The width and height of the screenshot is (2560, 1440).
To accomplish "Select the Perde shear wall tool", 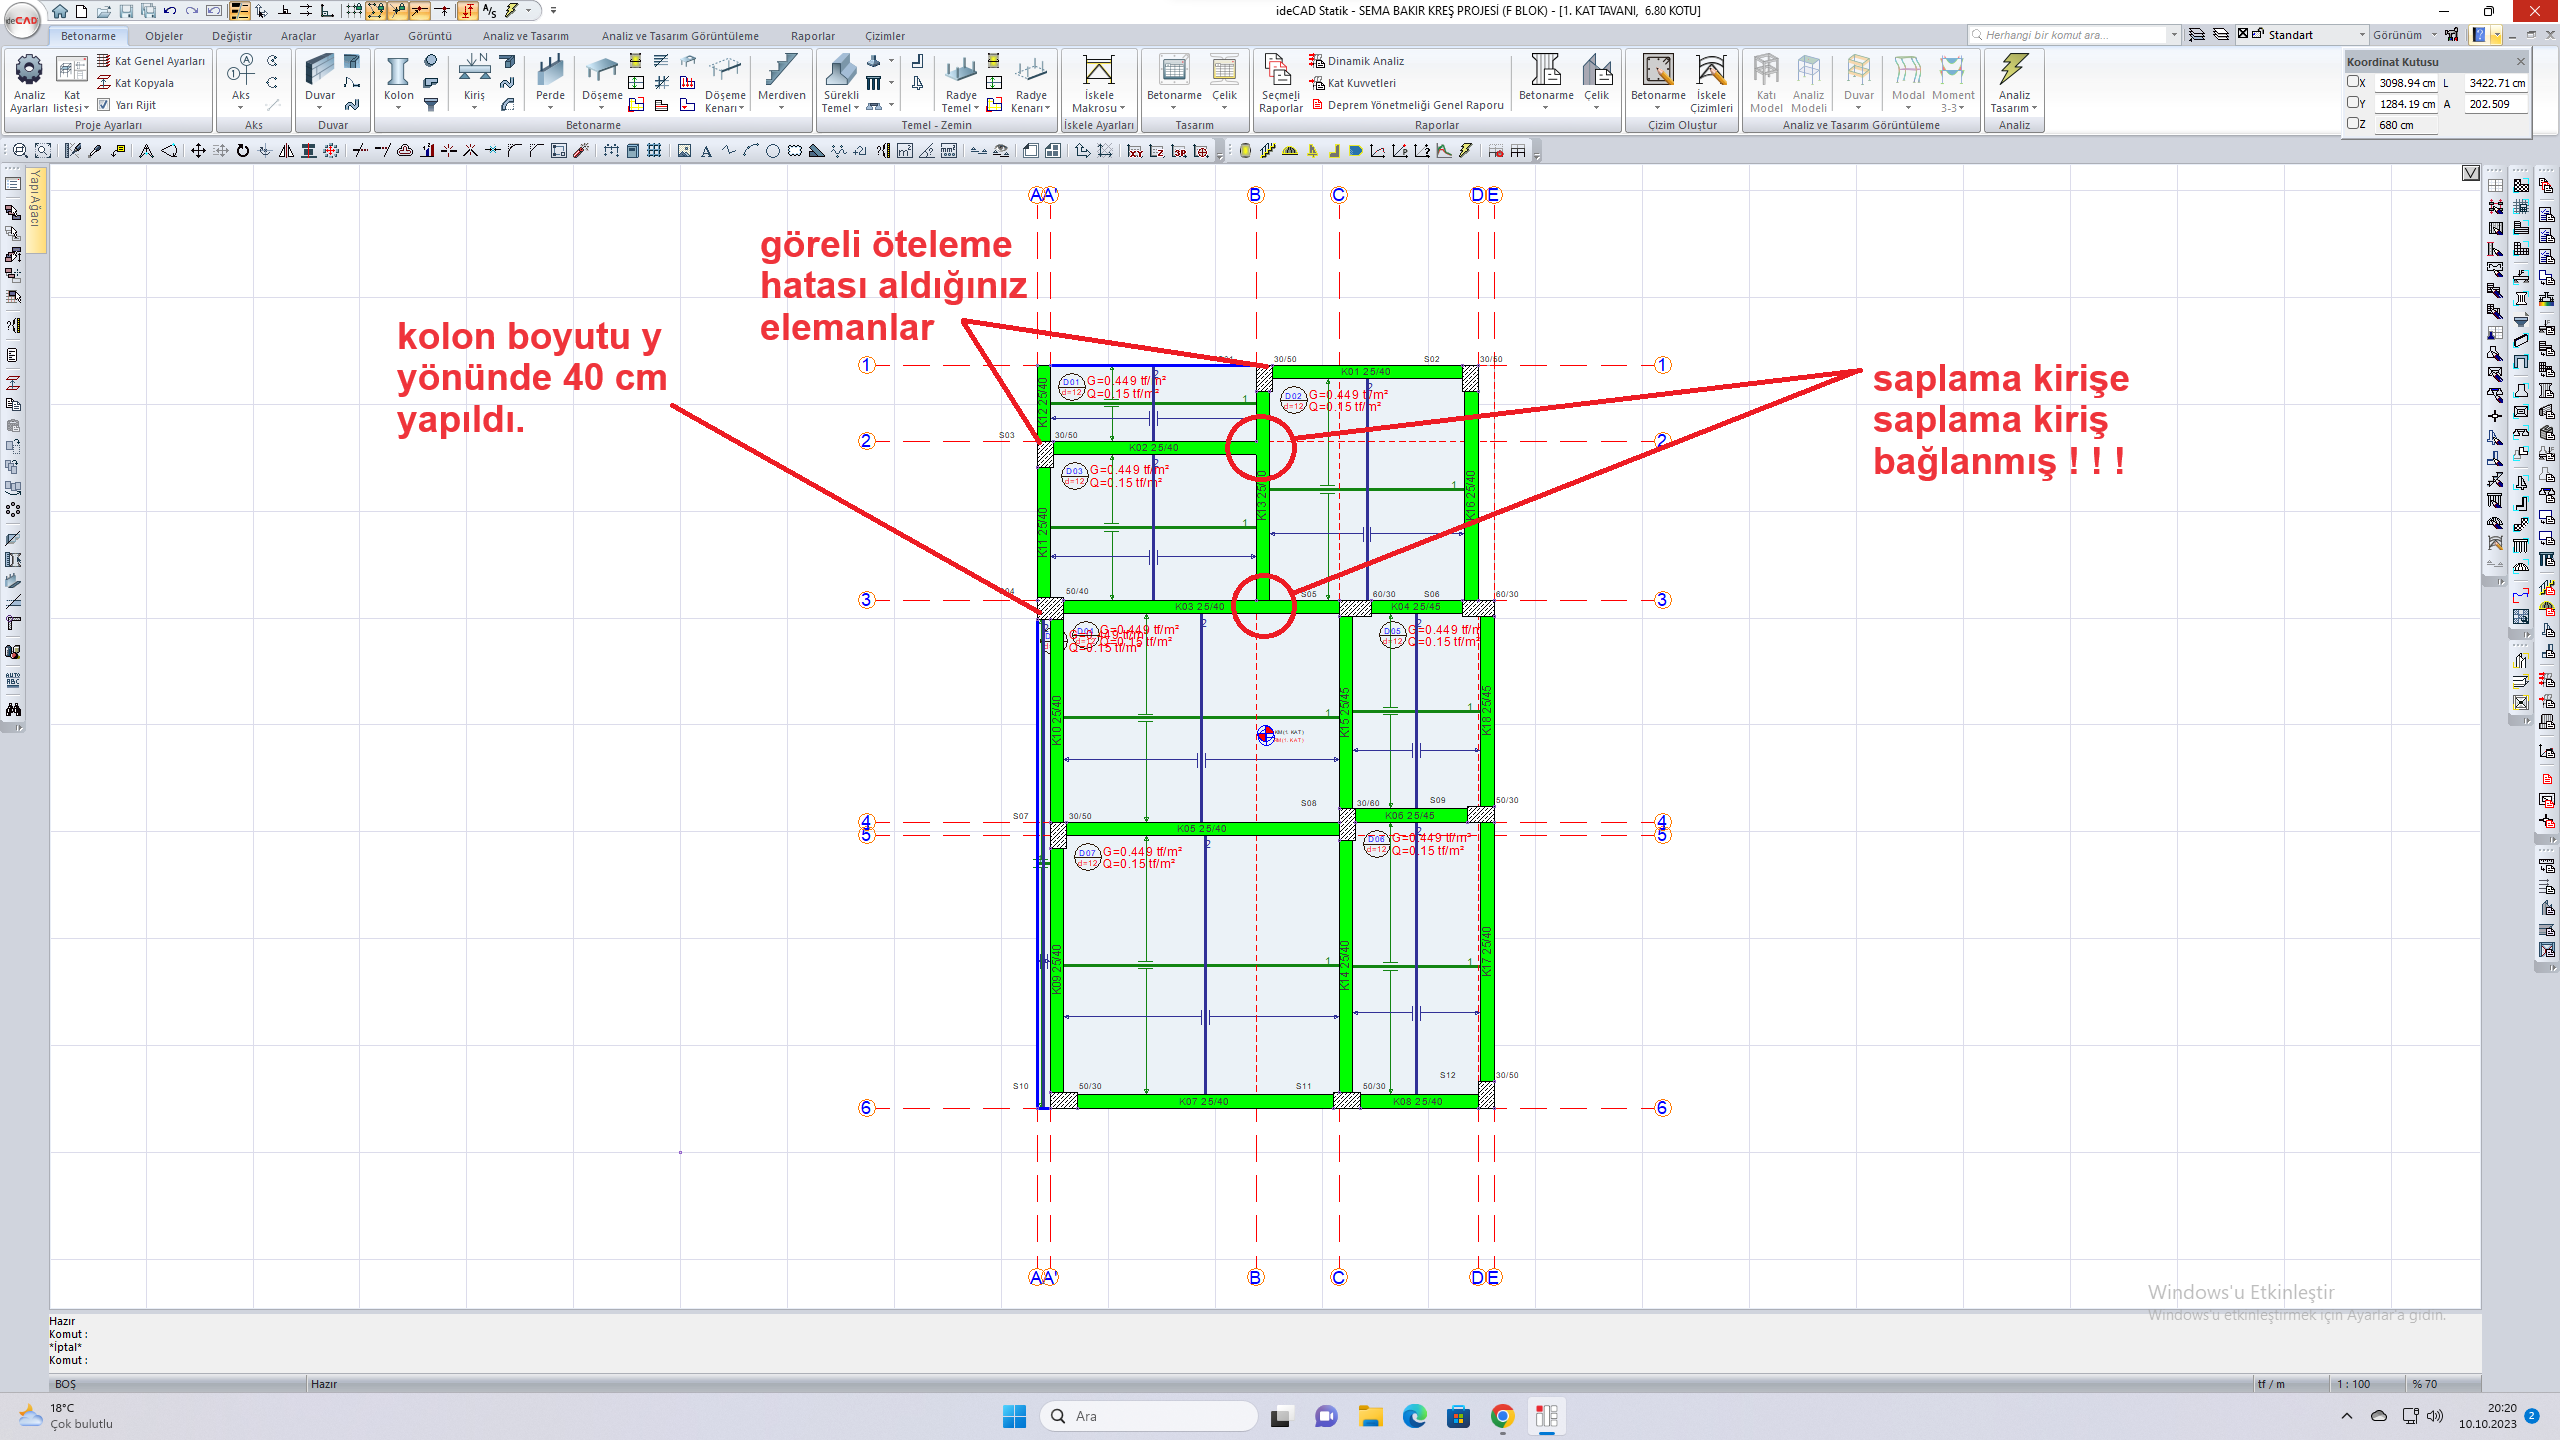I will tap(550, 82).
